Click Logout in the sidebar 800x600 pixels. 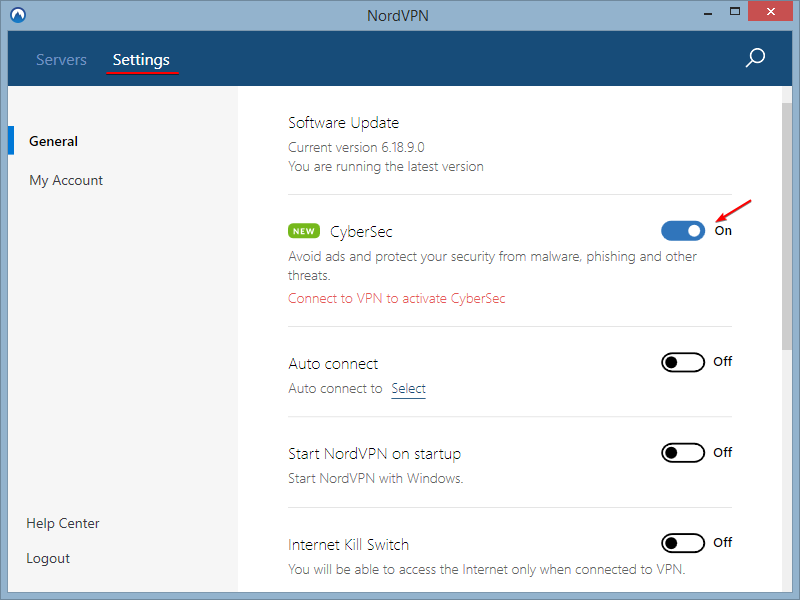coord(48,558)
